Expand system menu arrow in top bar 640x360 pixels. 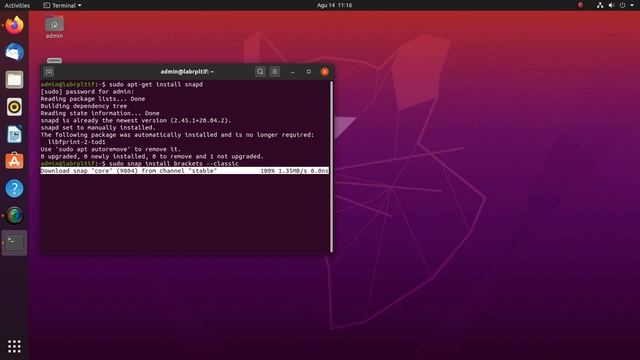pos(631,5)
